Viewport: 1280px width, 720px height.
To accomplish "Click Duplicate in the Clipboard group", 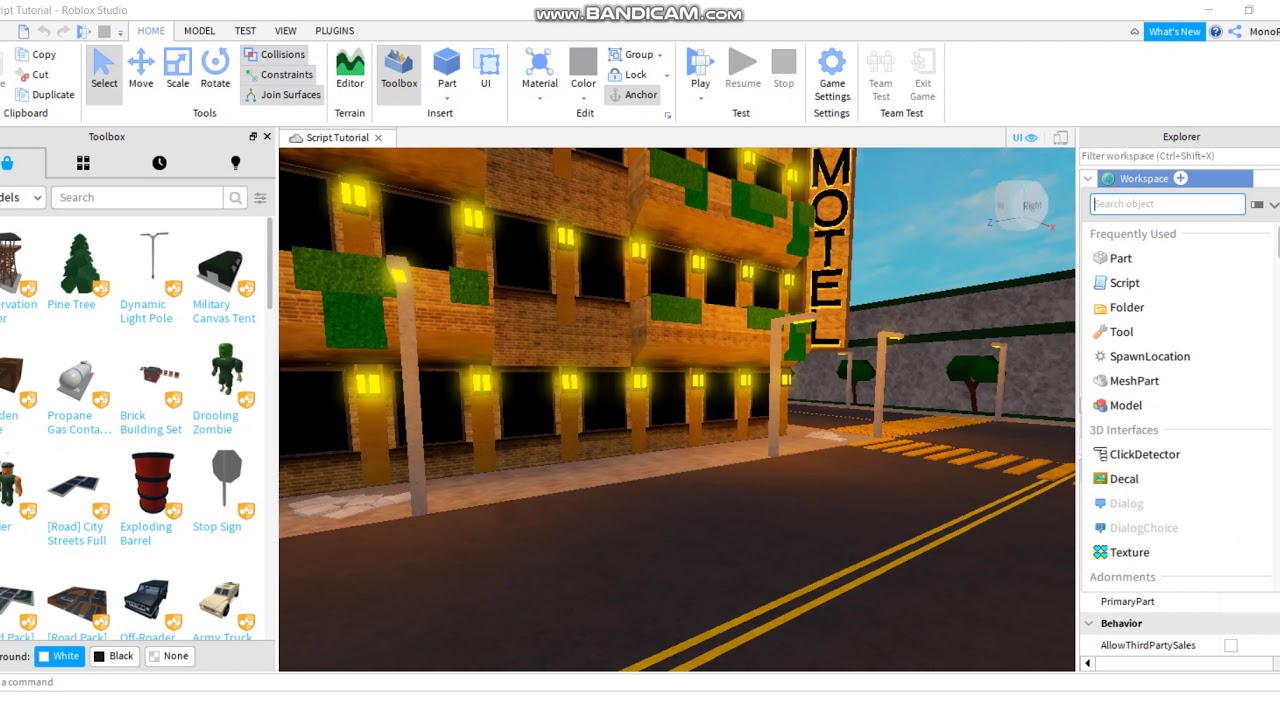I will (45, 95).
